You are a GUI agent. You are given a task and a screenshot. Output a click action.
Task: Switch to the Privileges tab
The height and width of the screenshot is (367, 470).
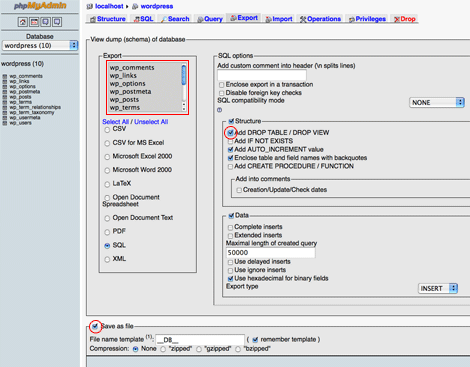coord(367,19)
